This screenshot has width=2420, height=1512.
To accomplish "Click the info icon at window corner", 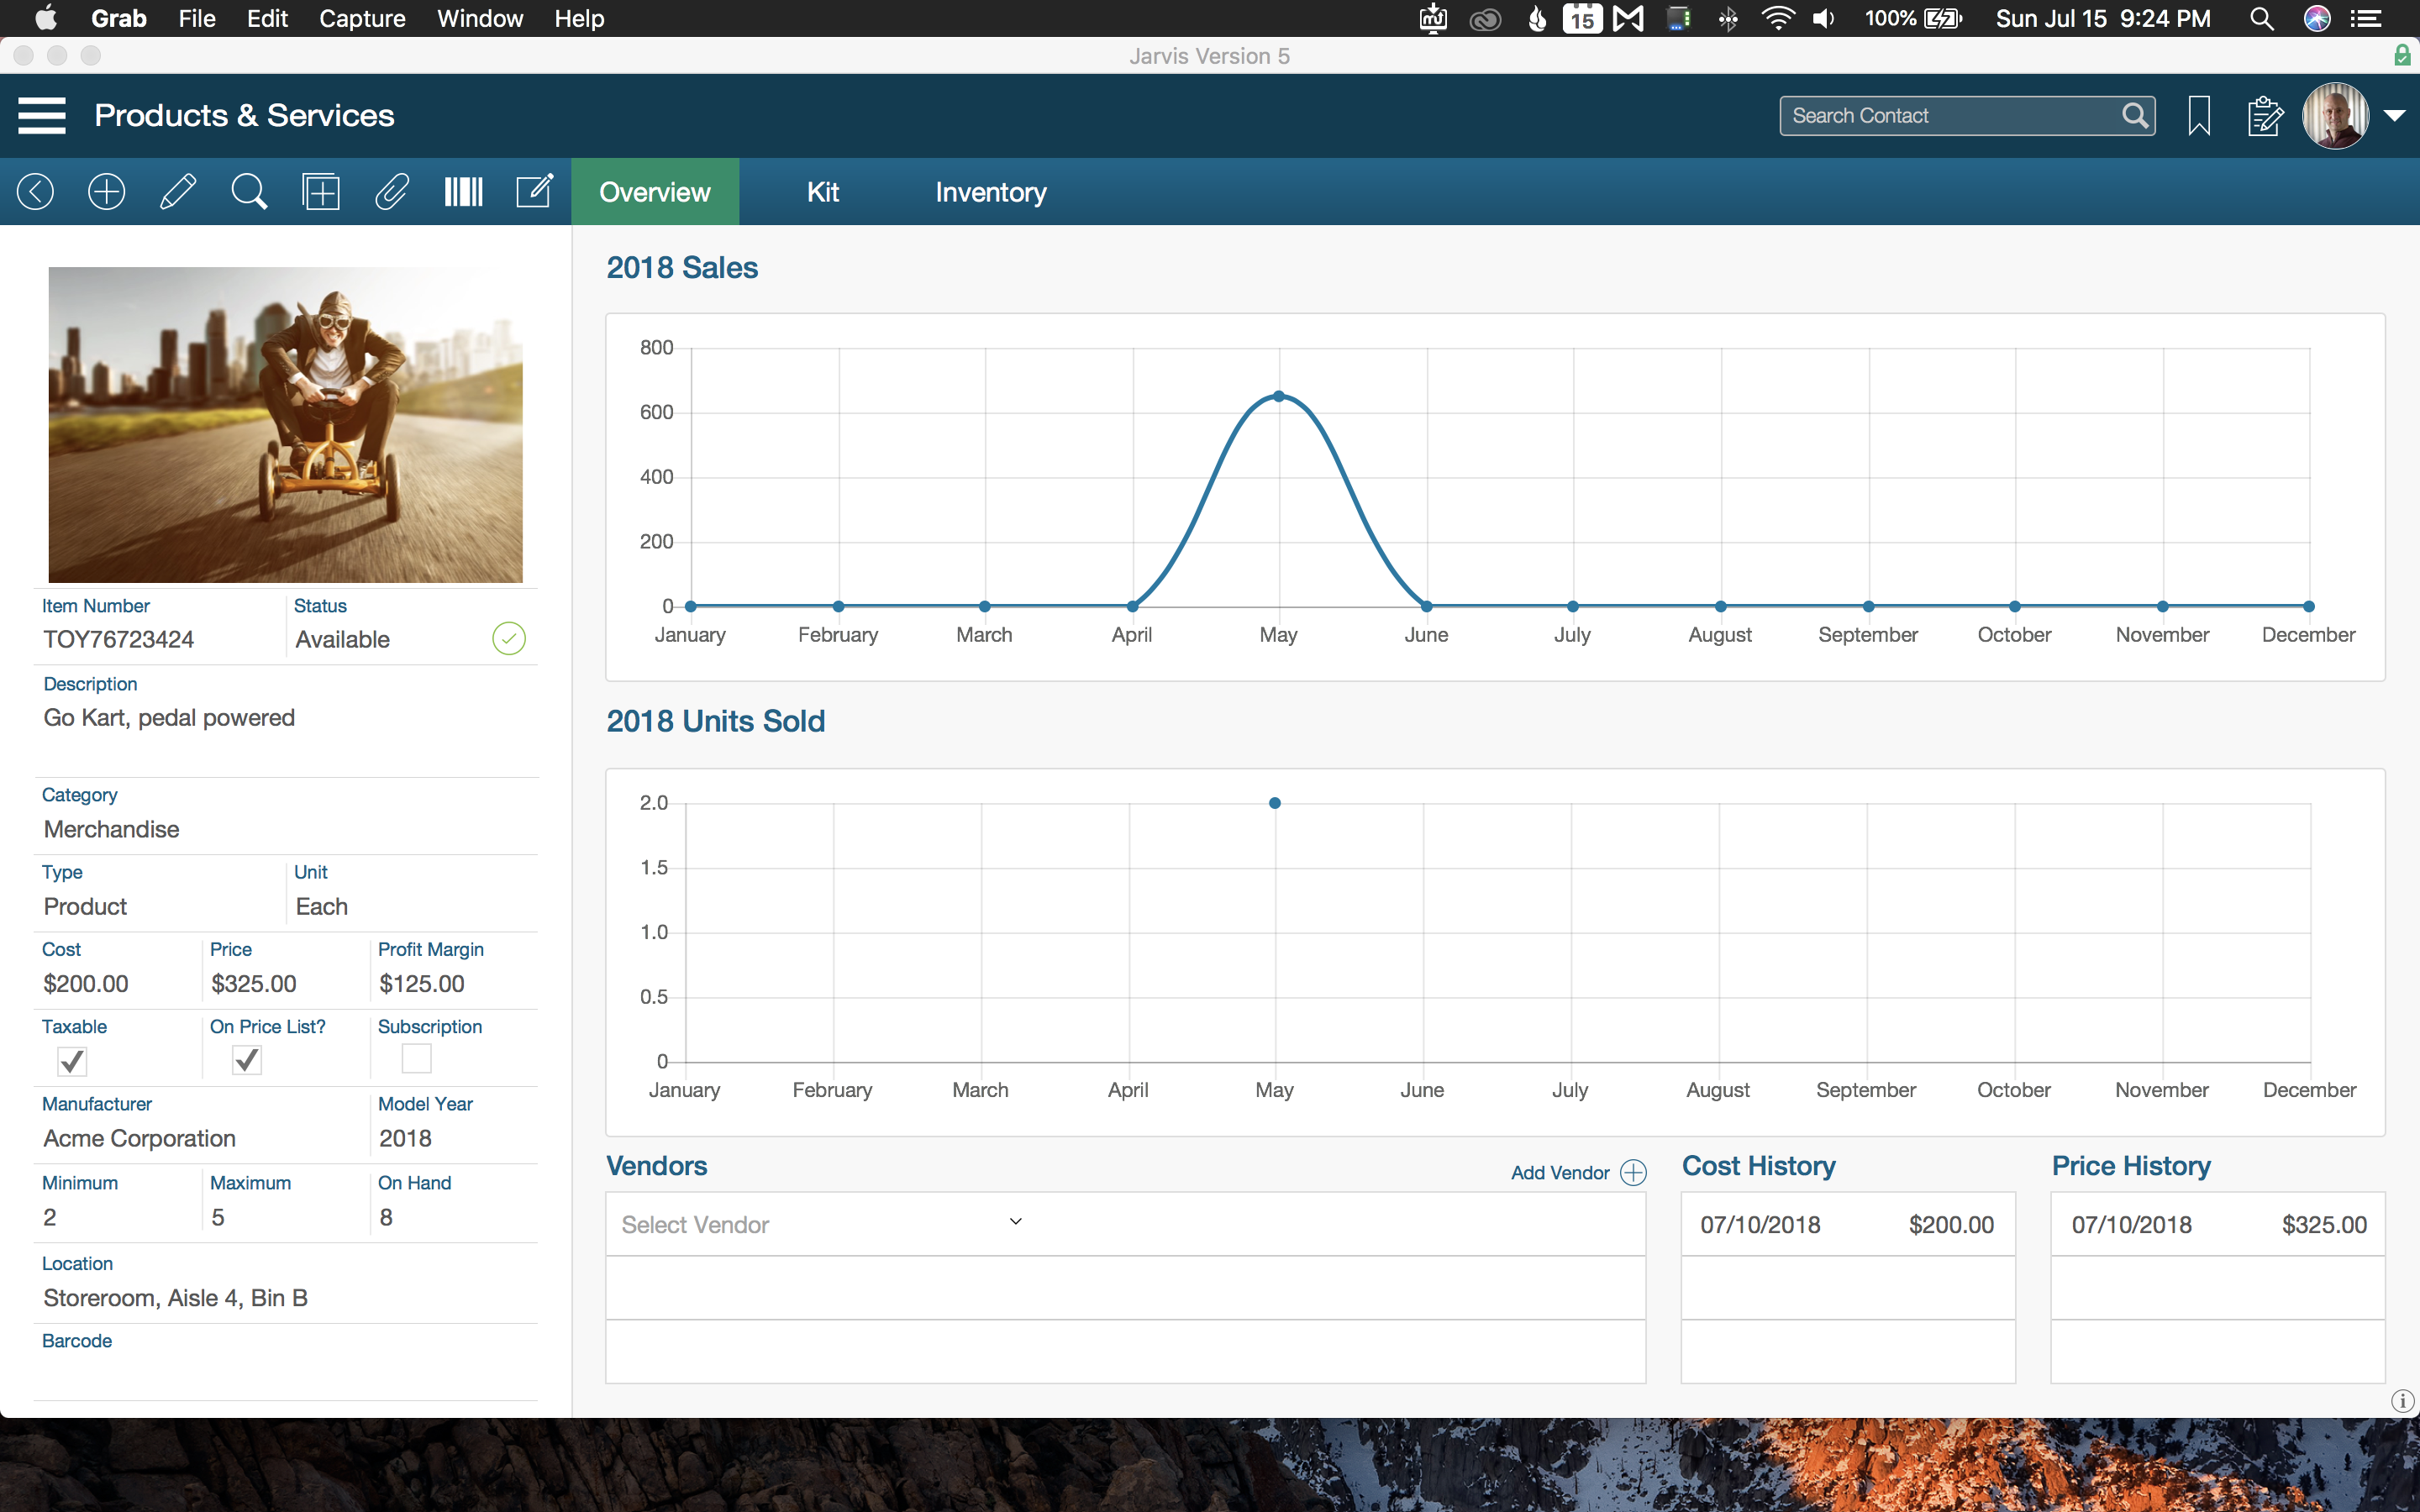I will click(2403, 1401).
